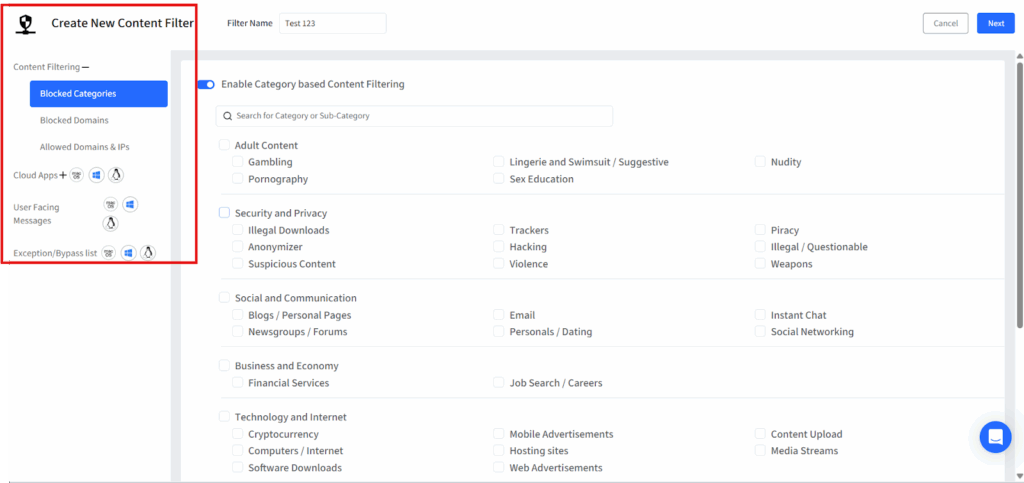
Task: Collapse the Content Filtering section
Action: point(85,67)
